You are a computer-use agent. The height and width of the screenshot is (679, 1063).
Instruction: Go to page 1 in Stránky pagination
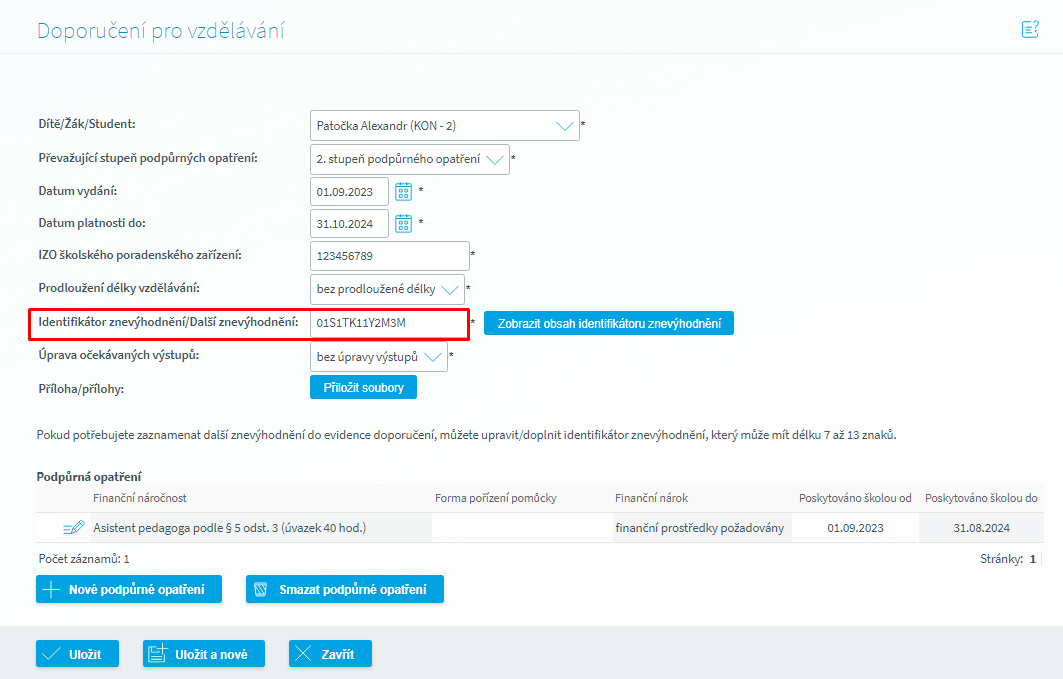[x=1033, y=560]
